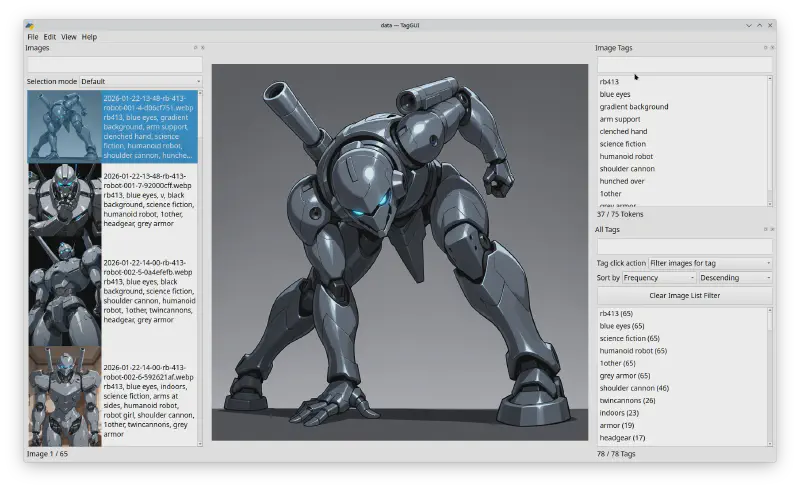Click the Clear Image List Filter button

click(684, 295)
